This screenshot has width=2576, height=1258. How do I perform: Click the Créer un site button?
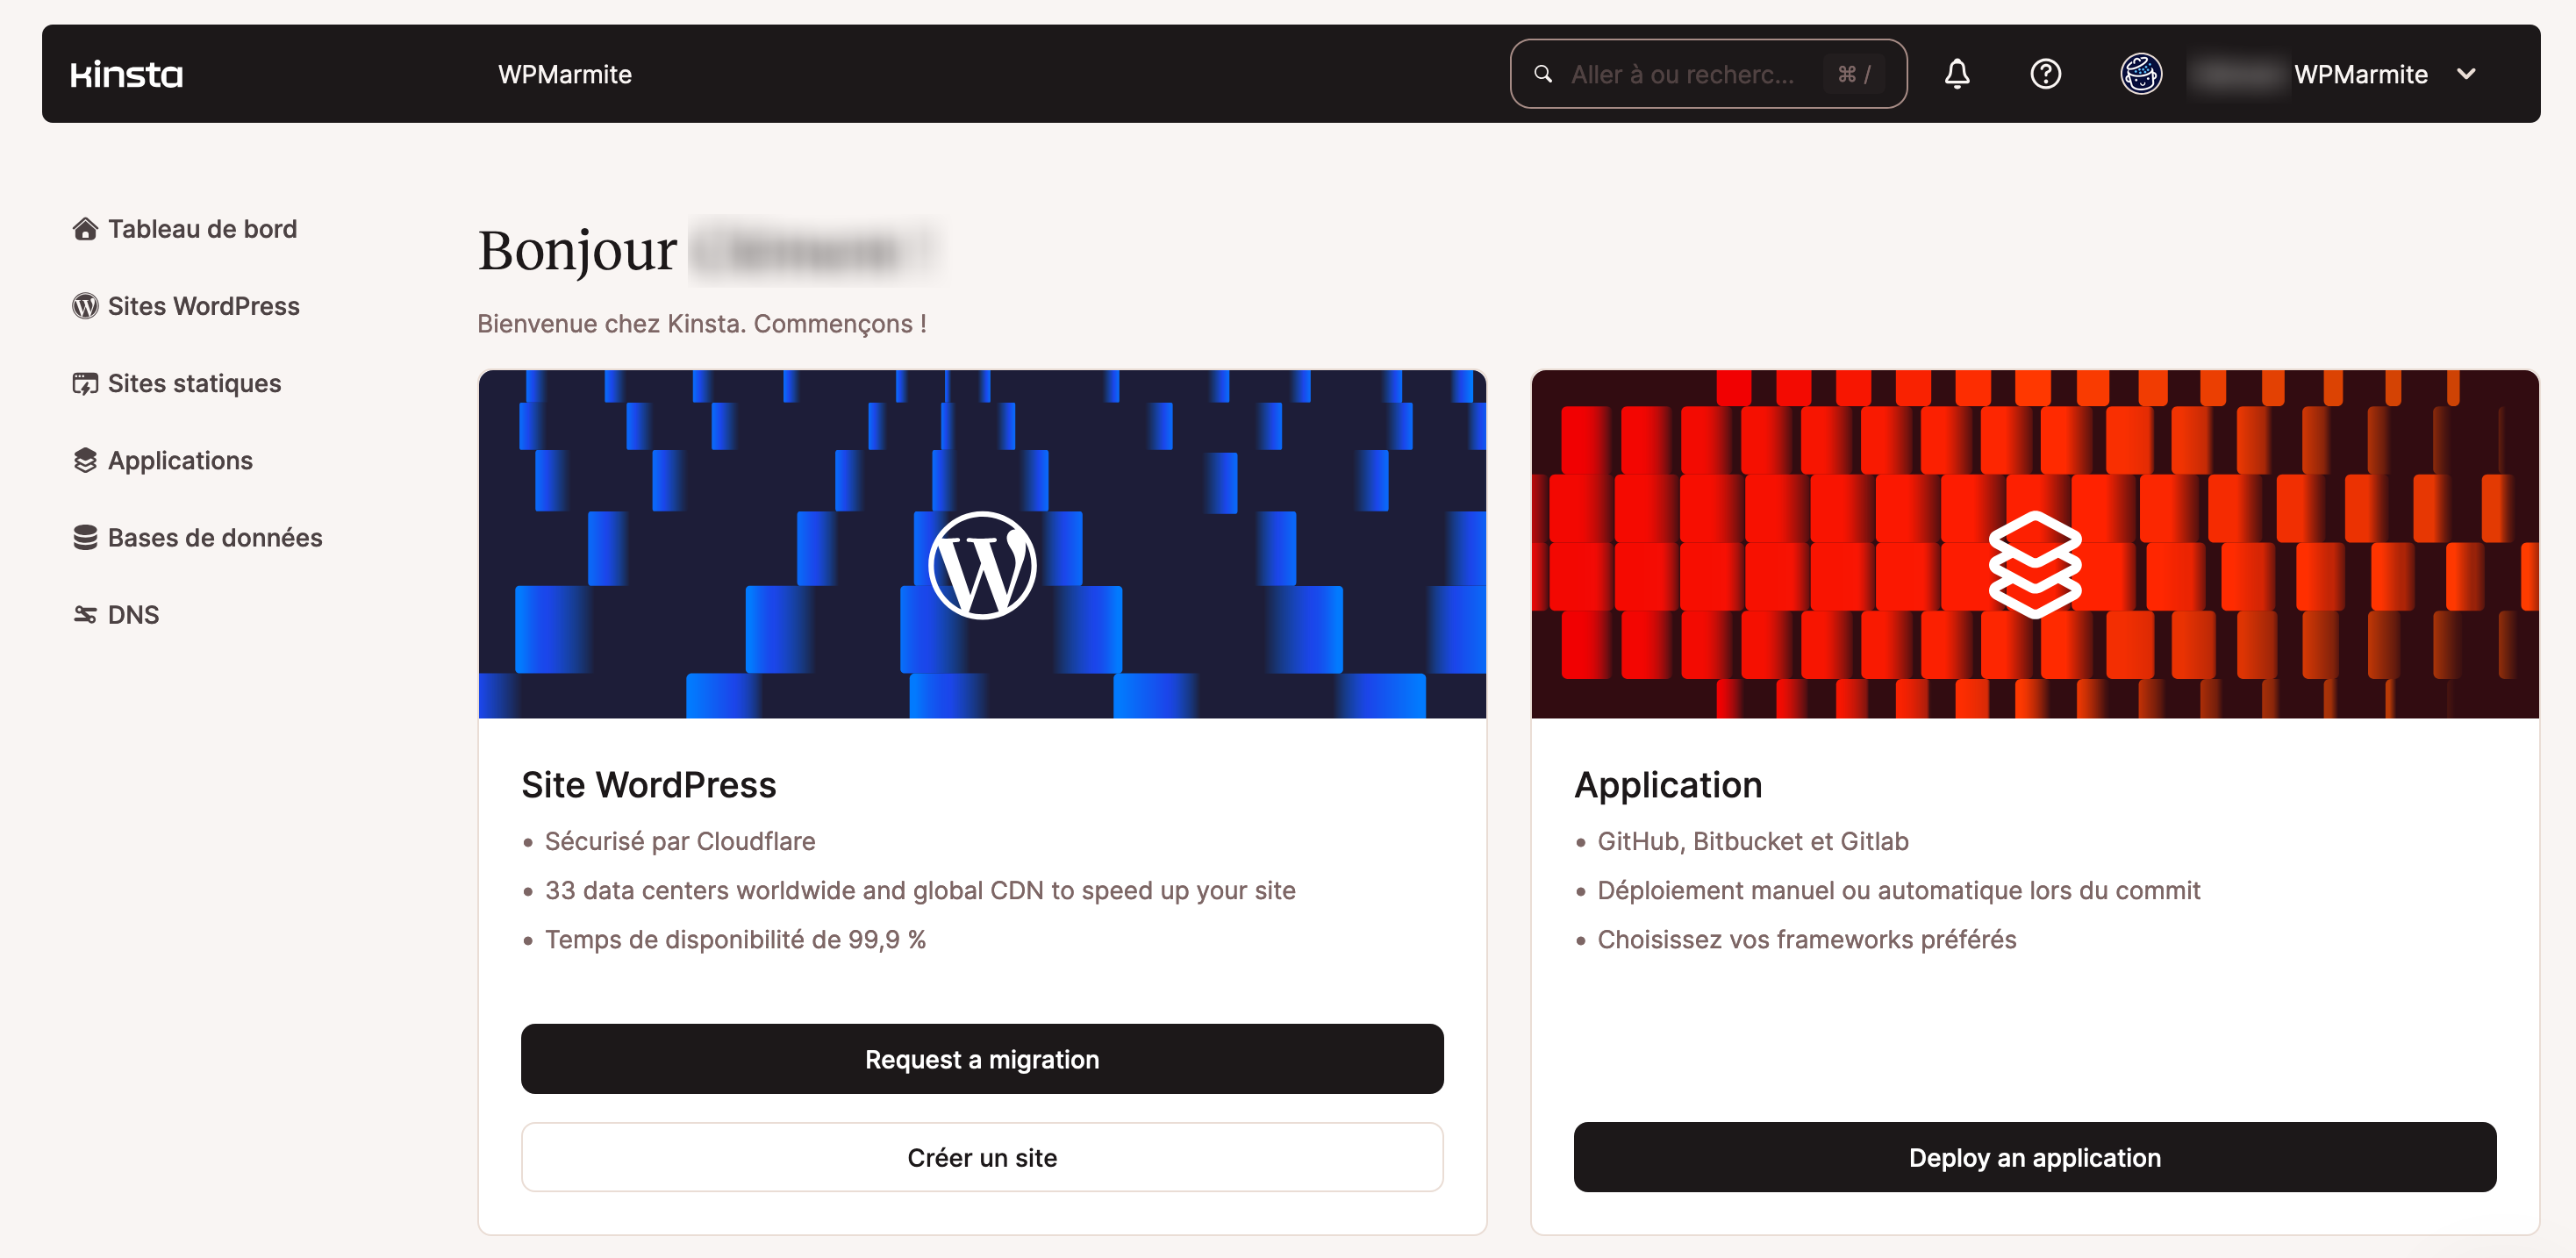(x=982, y=1156)
